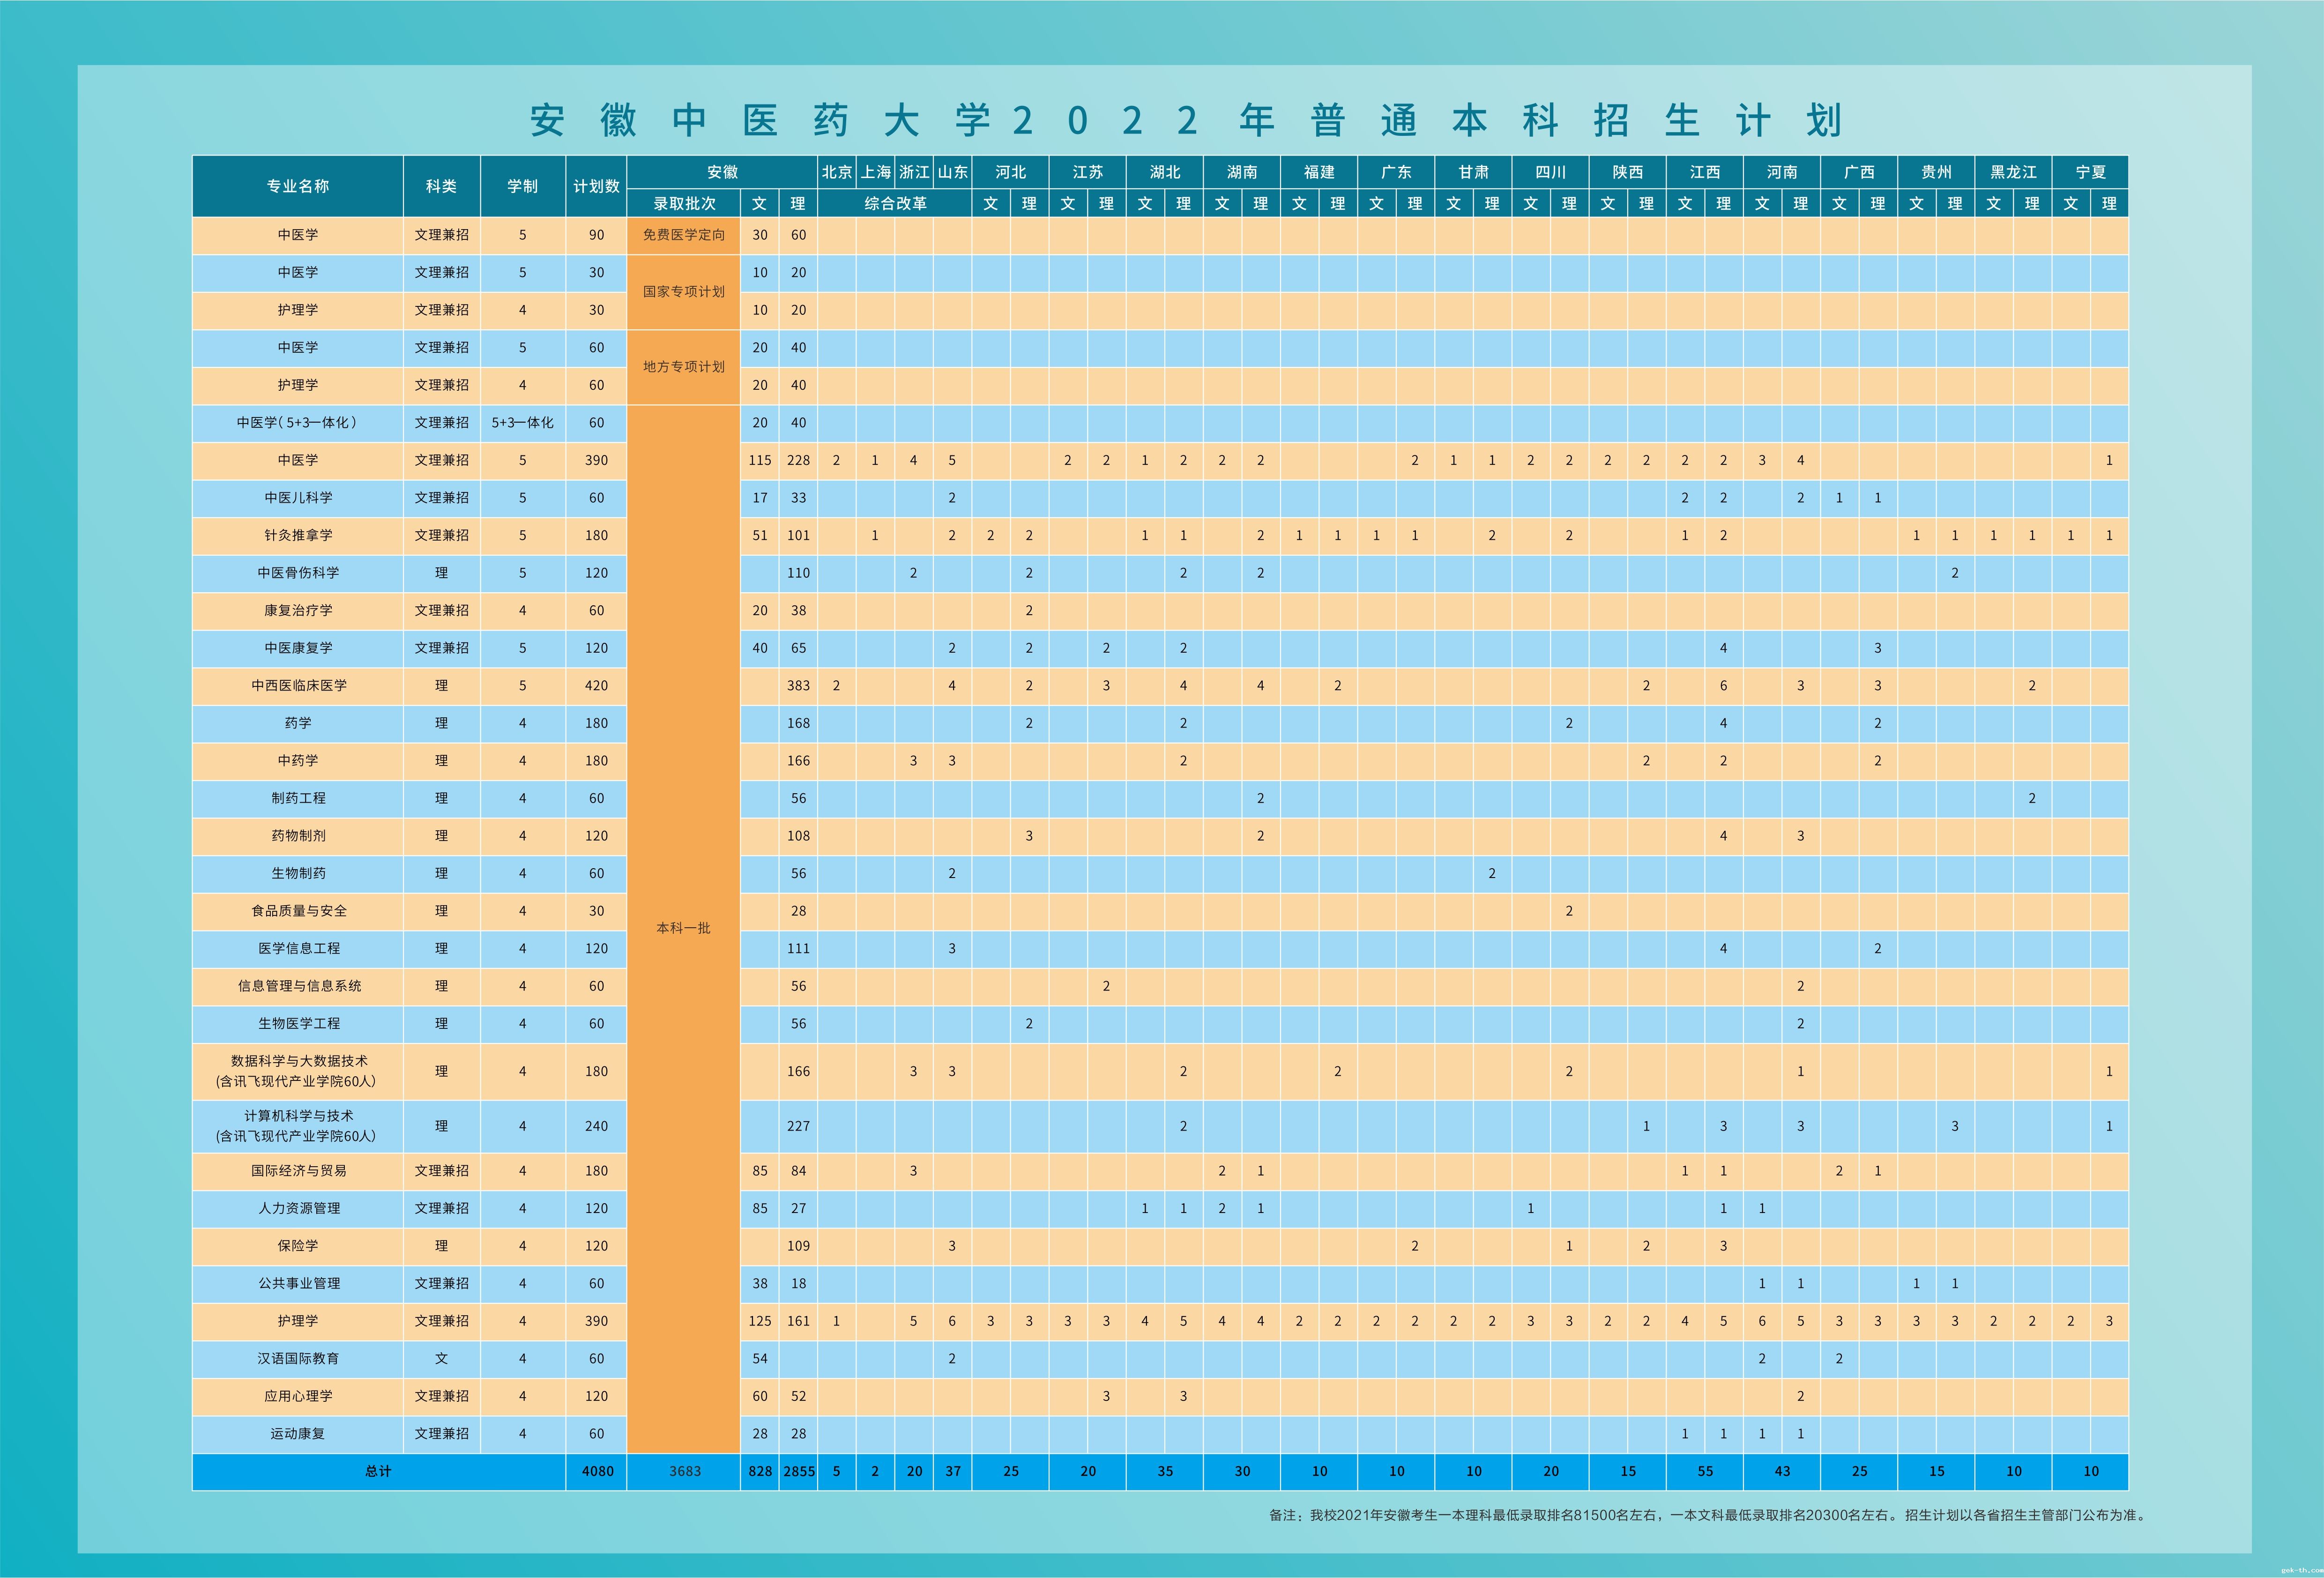Select the 国家专项计划 batch cell
This screenshot has height=1578, width=2324.
tap(684, 291)
